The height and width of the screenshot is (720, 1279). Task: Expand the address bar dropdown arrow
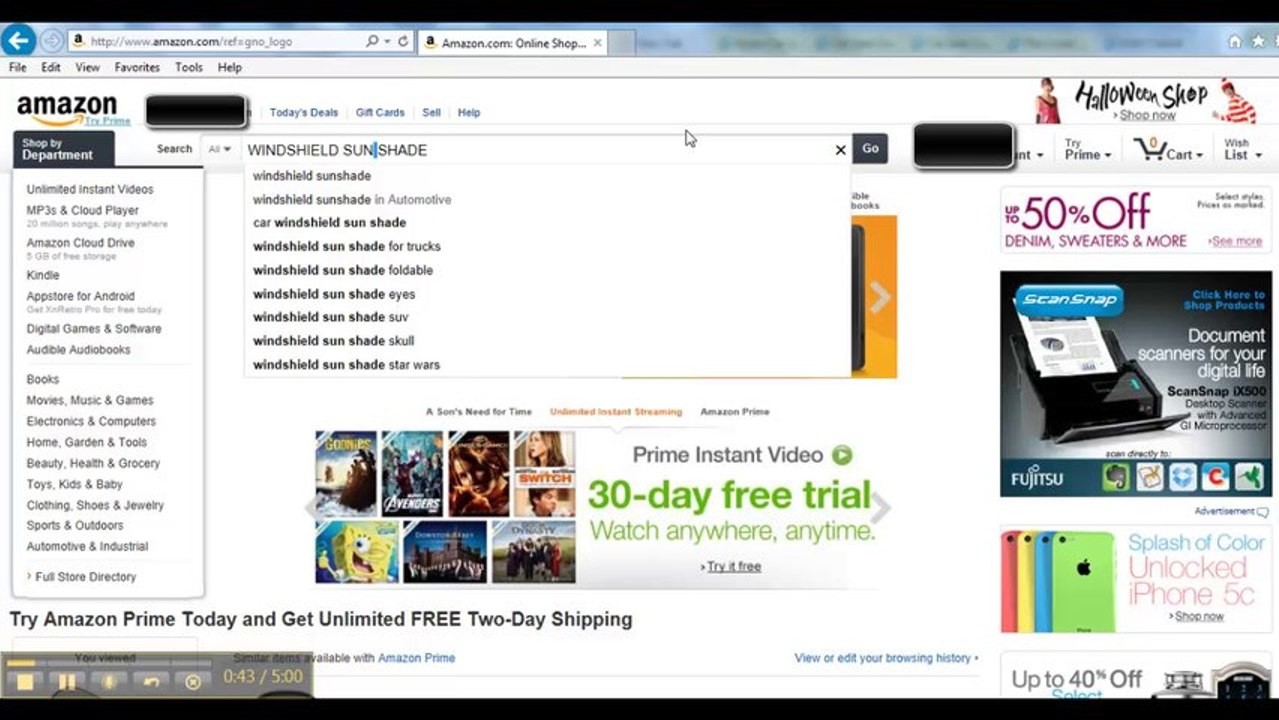387,42
